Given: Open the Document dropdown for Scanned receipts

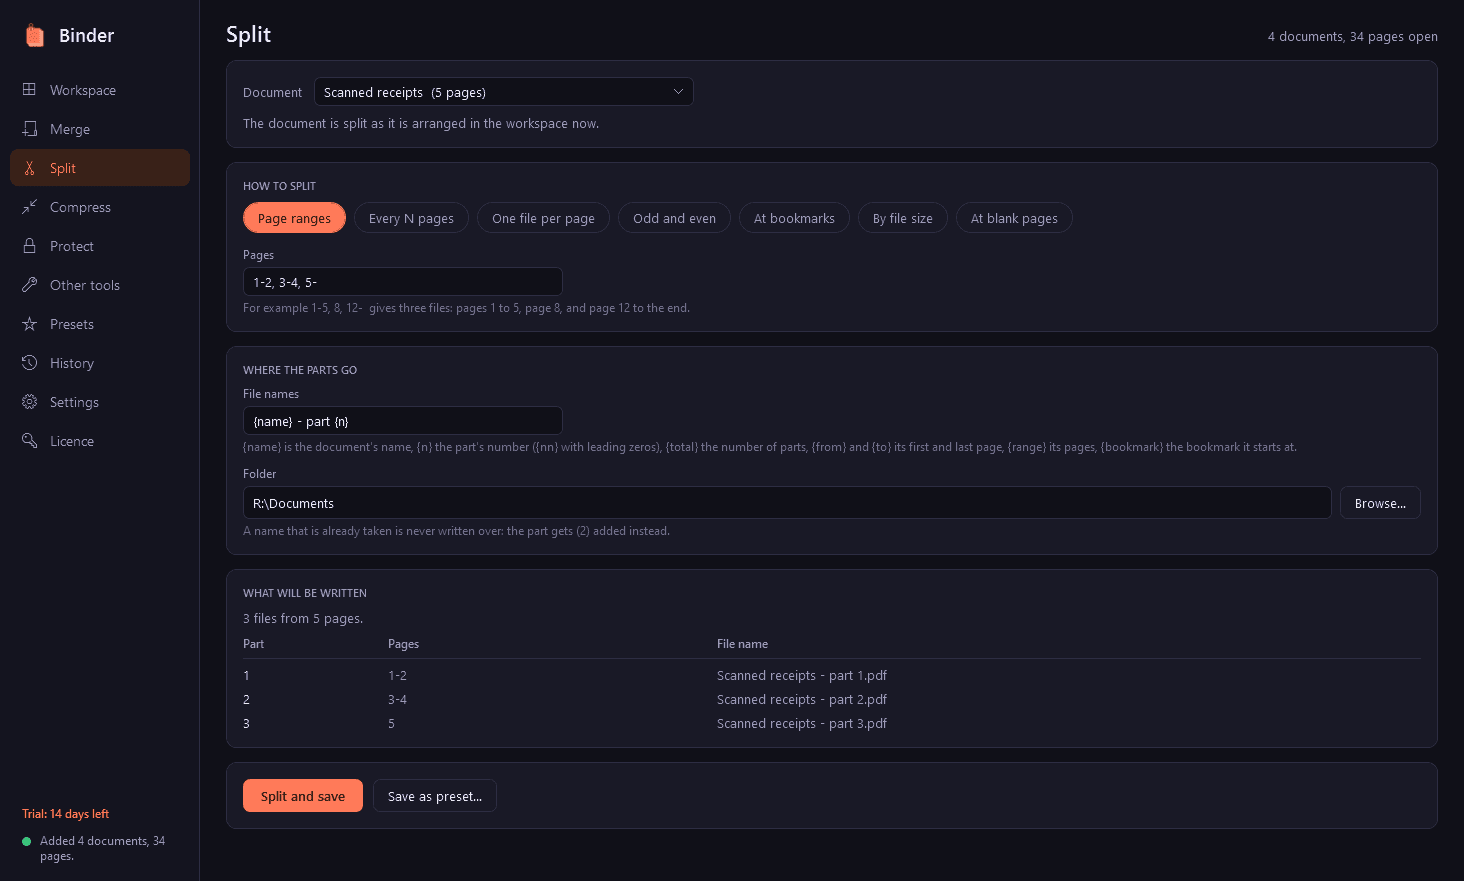Looking at the screenshot, I should [503, 92].
